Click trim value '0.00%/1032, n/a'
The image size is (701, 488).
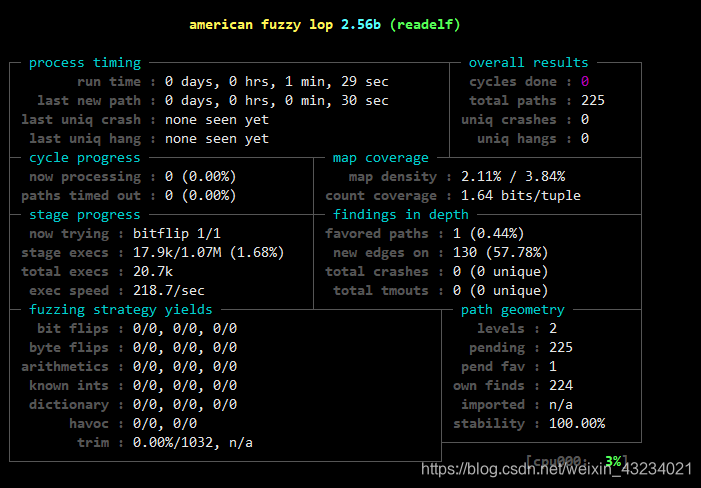point(193,442)
